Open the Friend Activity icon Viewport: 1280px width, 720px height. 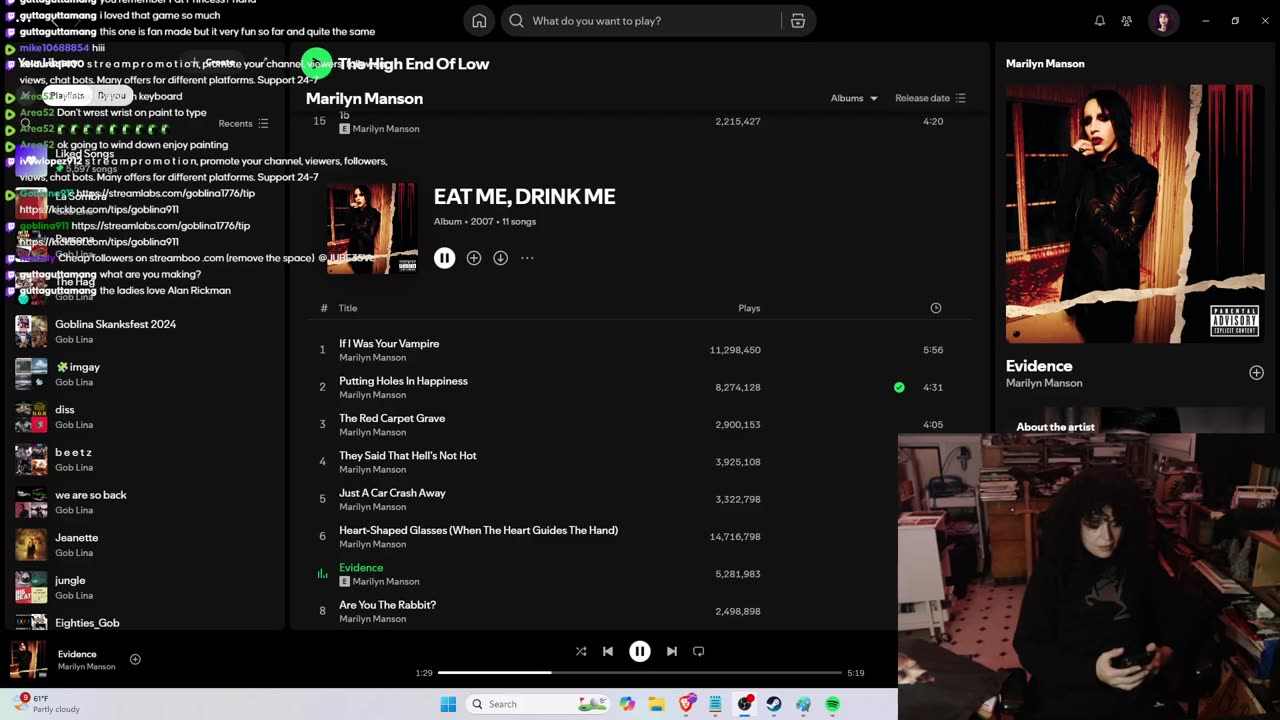click(1127, 20)
